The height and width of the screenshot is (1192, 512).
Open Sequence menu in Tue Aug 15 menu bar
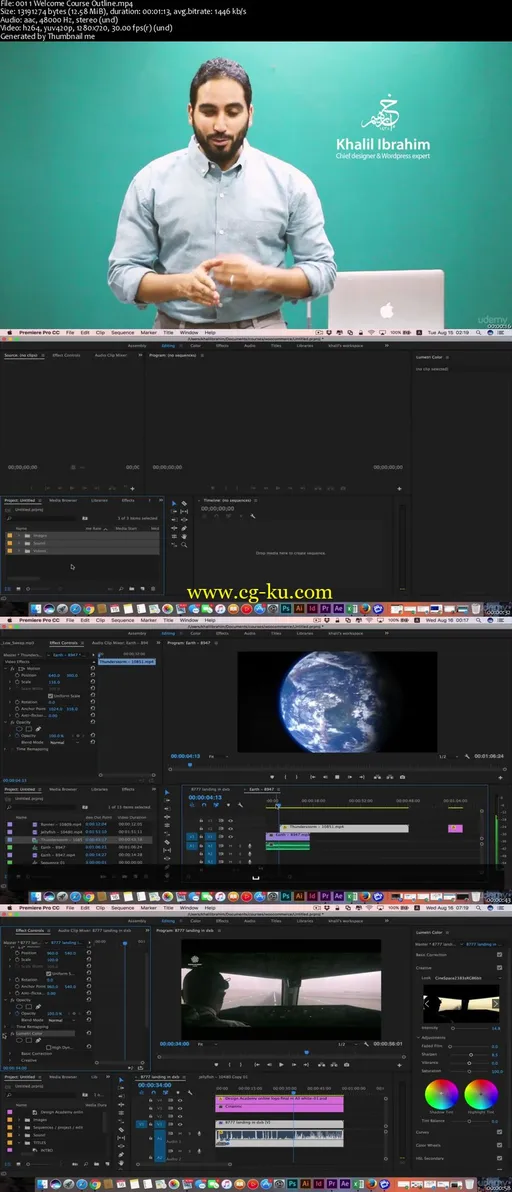pos(122,332)
